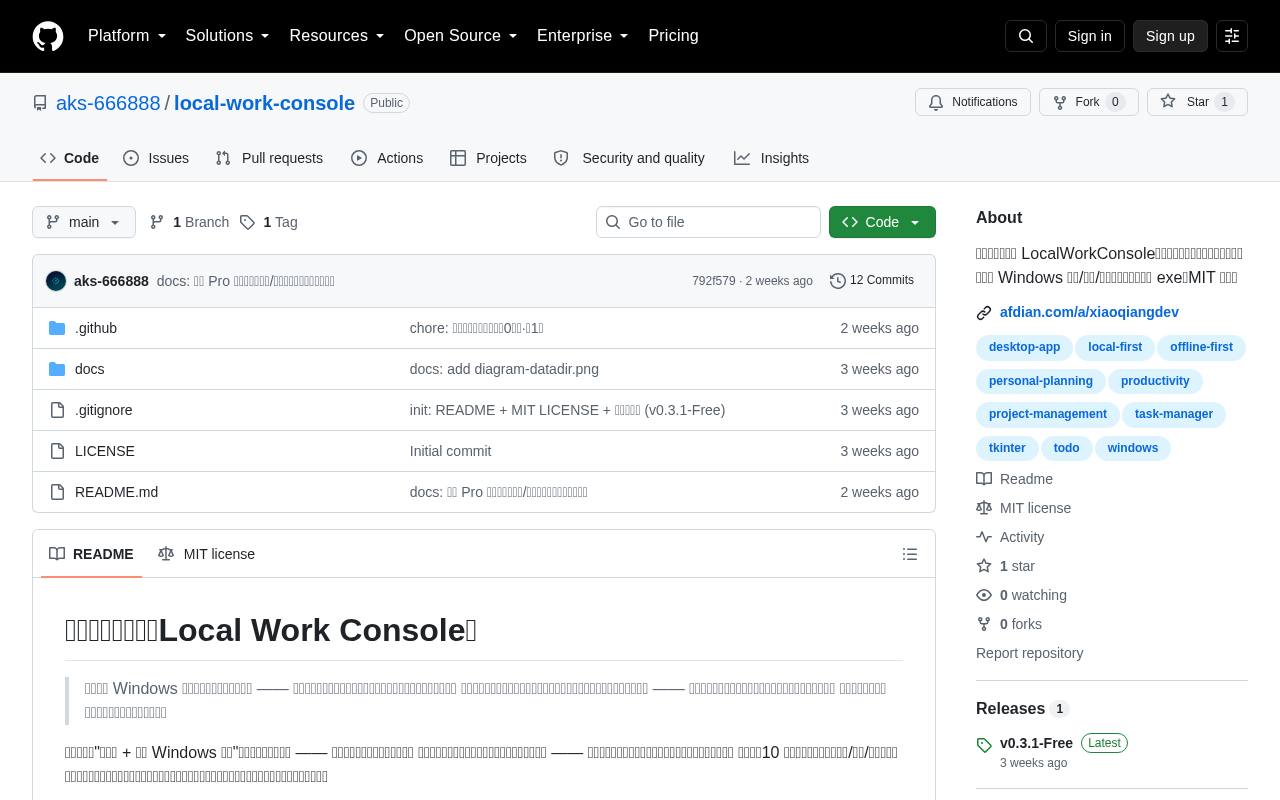Viewport: 1280px width, 800px height.
Task: Open the .github folder
Action: 96,328
